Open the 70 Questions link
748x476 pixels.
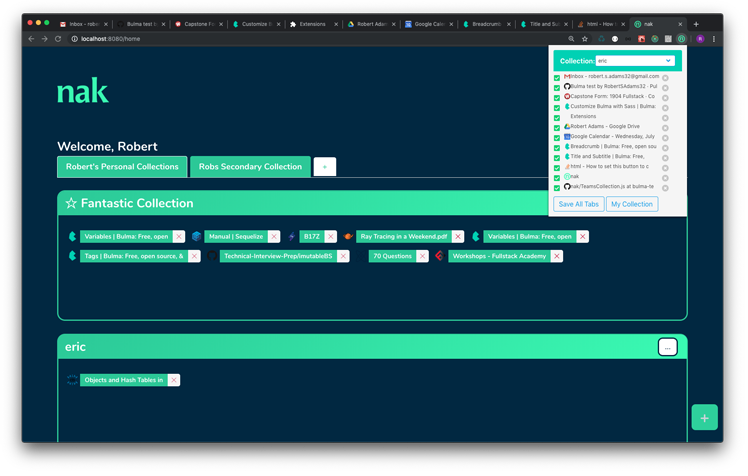393,257
